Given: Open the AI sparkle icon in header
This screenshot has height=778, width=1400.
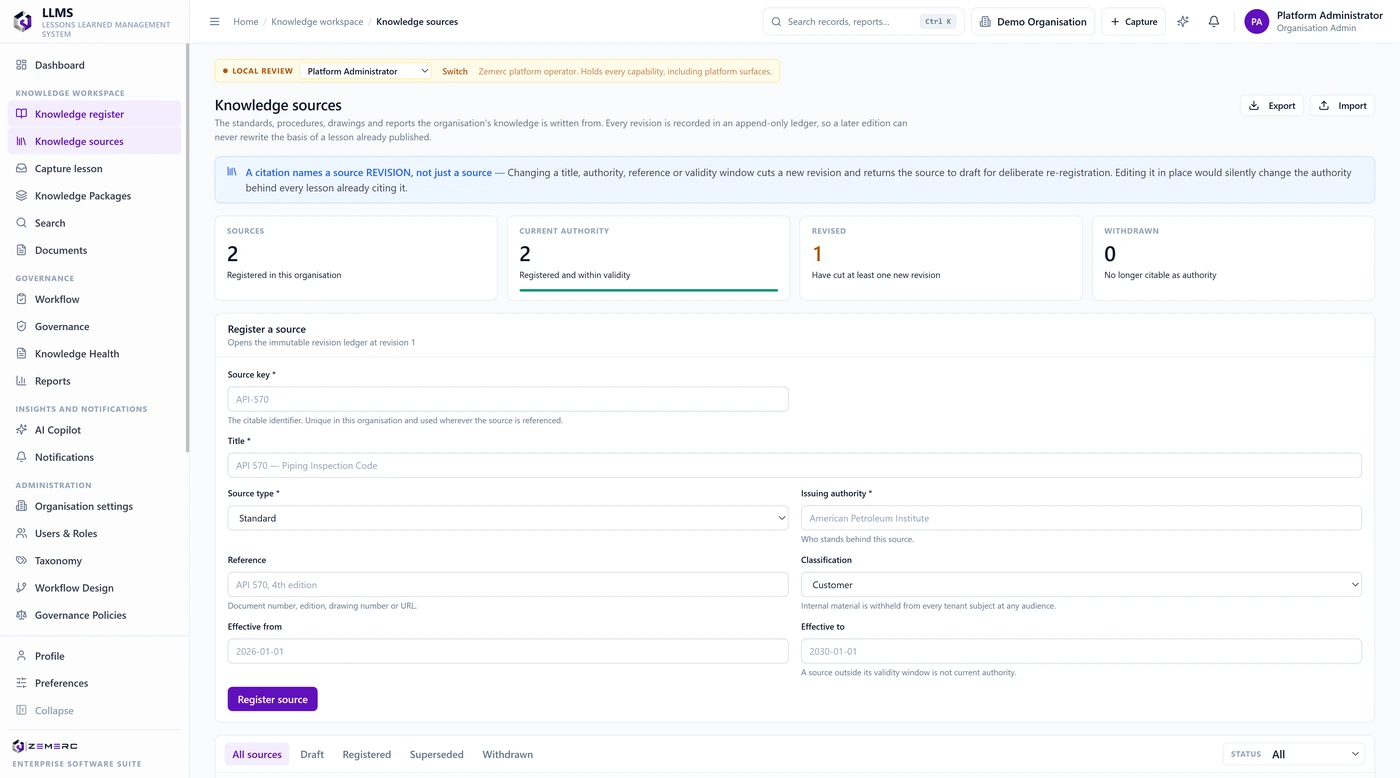Looking at the screenshot, I should pos(1183,21).
